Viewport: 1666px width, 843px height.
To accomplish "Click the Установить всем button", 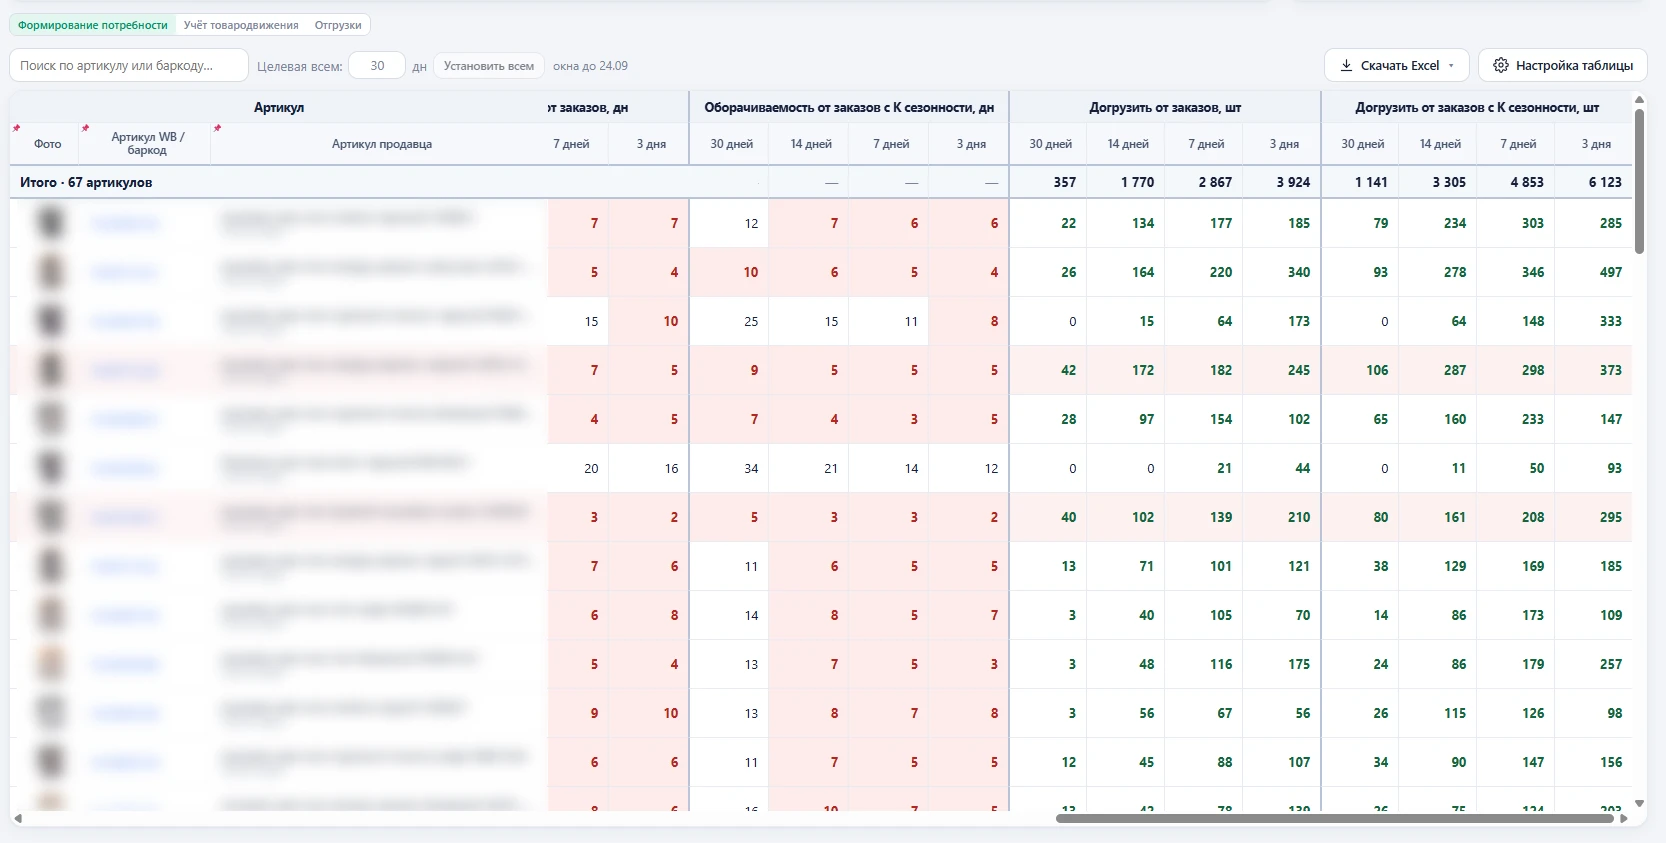I will coord(489,66).
